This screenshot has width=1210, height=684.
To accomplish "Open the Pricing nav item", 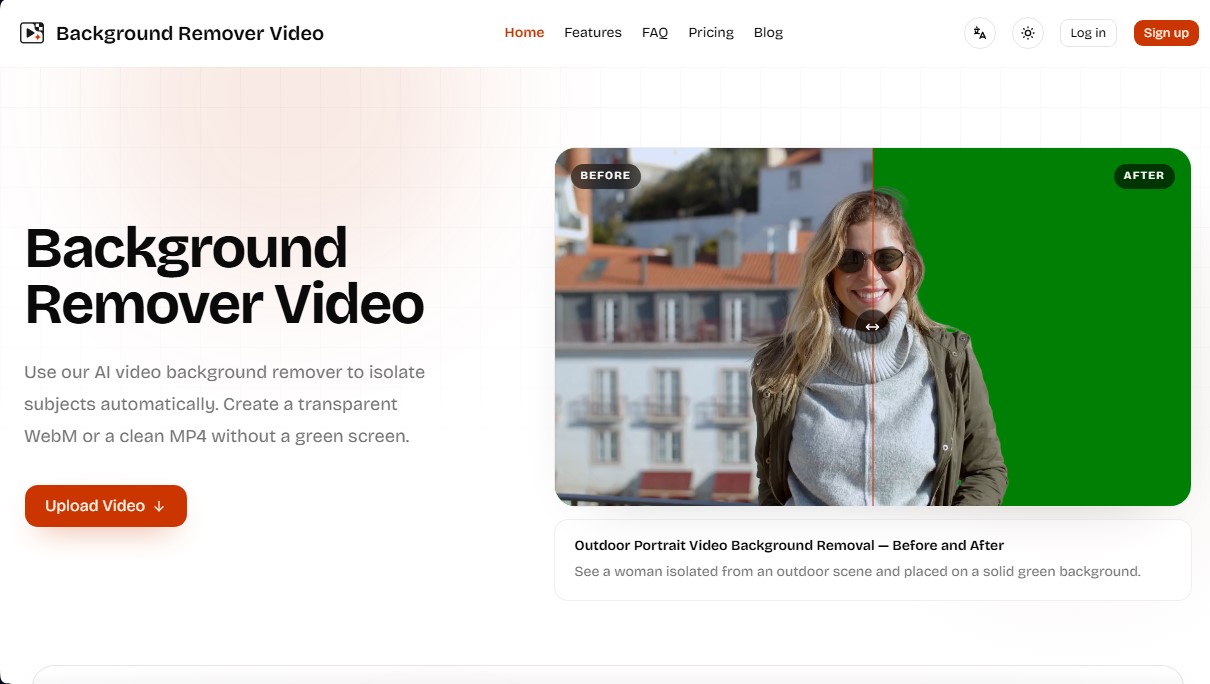I will pos(711,33).
